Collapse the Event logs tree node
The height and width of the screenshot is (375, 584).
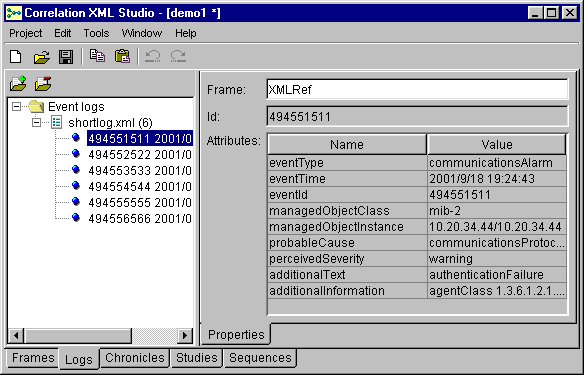pos(16,107)
